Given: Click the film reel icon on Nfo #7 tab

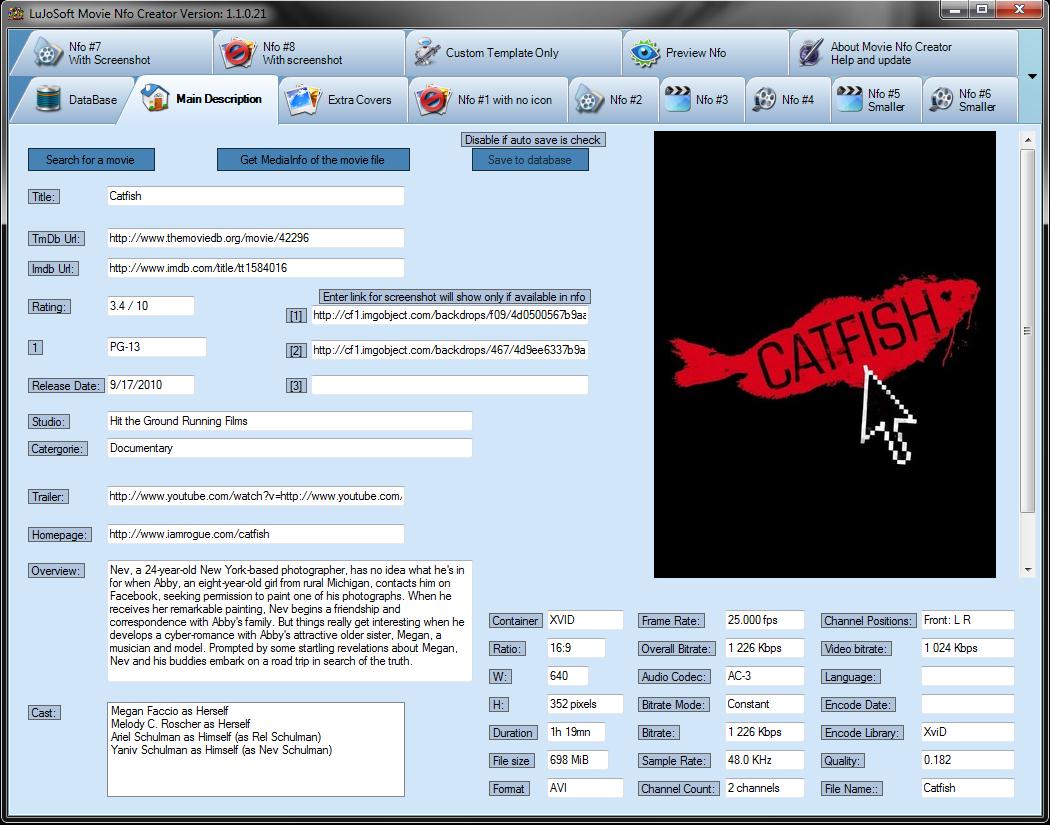Looking at the screenshot, I should [48, 53].
